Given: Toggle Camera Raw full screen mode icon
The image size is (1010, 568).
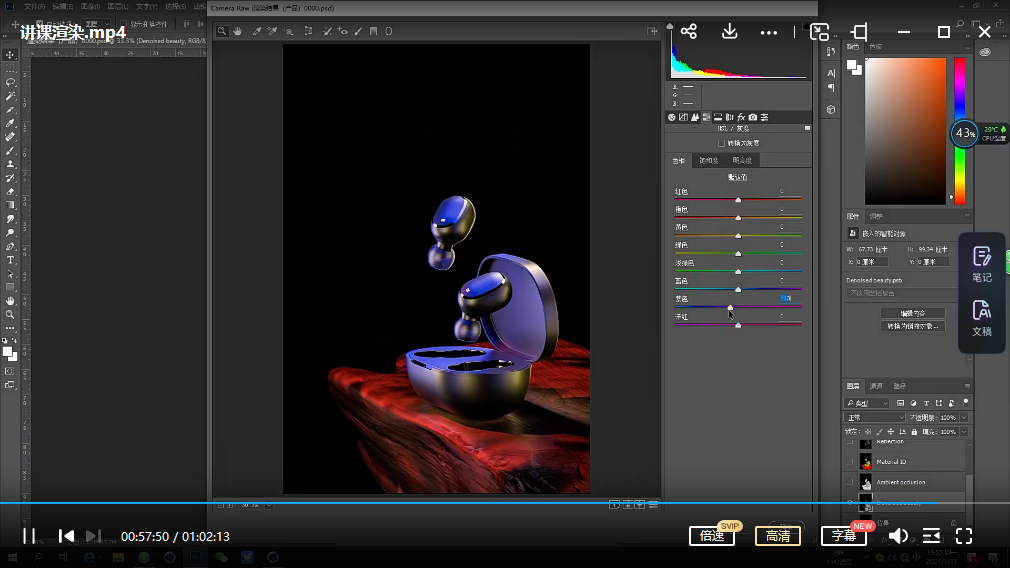Looking at the screenshot, I should [652, 31].
